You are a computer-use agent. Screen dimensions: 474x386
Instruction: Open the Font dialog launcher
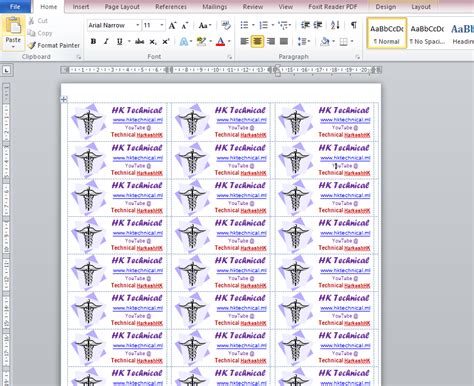(x=229, y=57)
